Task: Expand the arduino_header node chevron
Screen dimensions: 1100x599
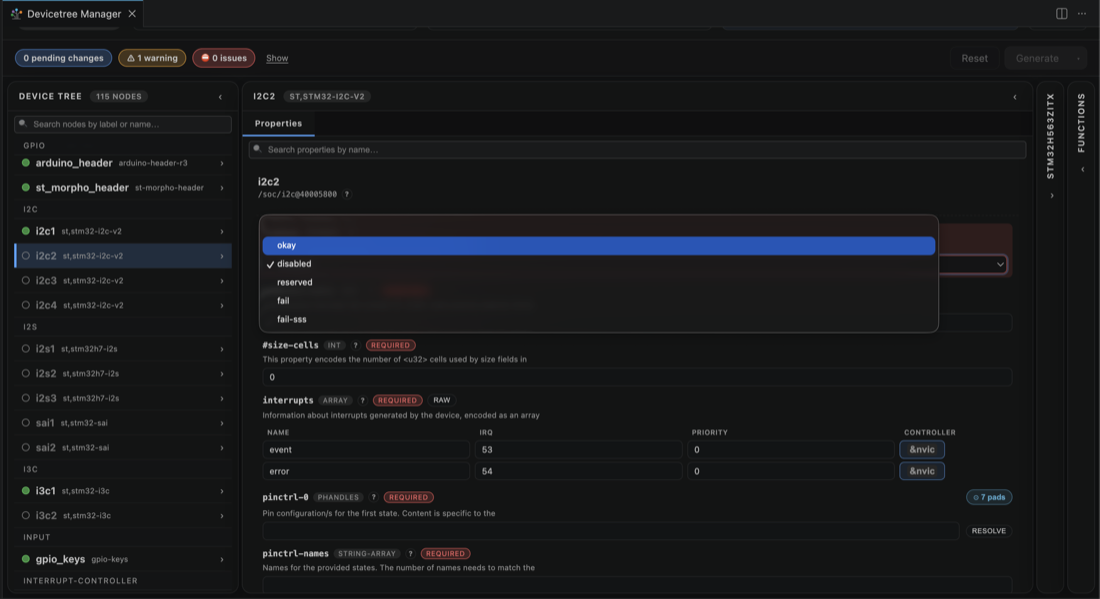Action: click(222, 163)
